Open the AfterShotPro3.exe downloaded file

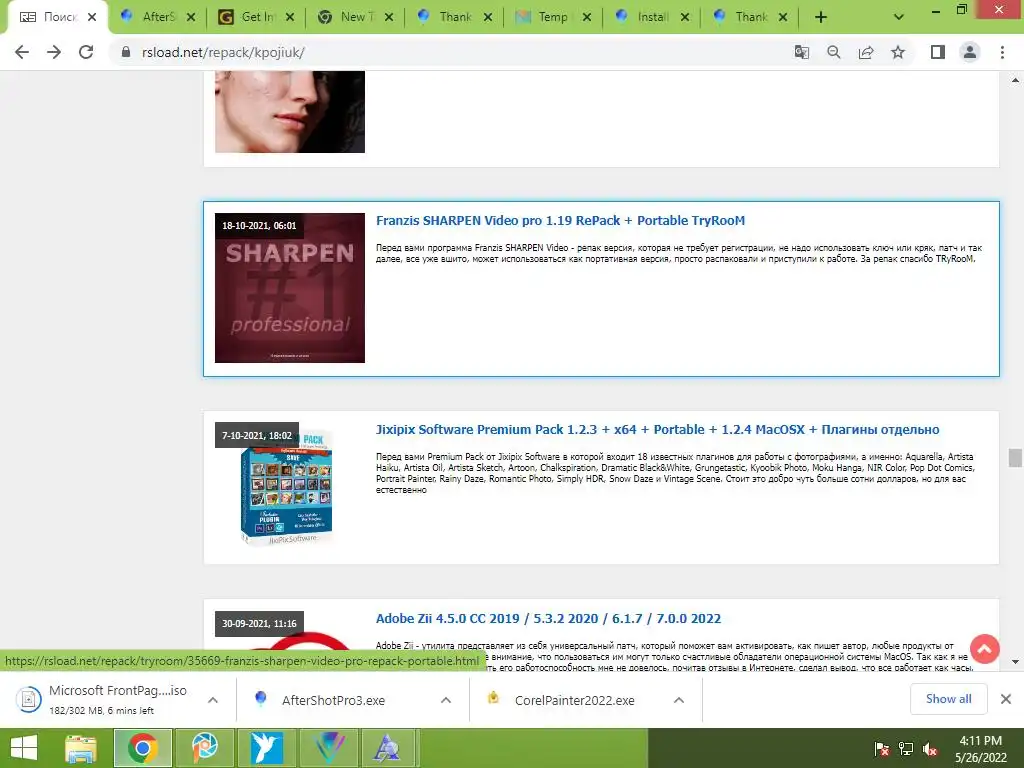[333, 700]
